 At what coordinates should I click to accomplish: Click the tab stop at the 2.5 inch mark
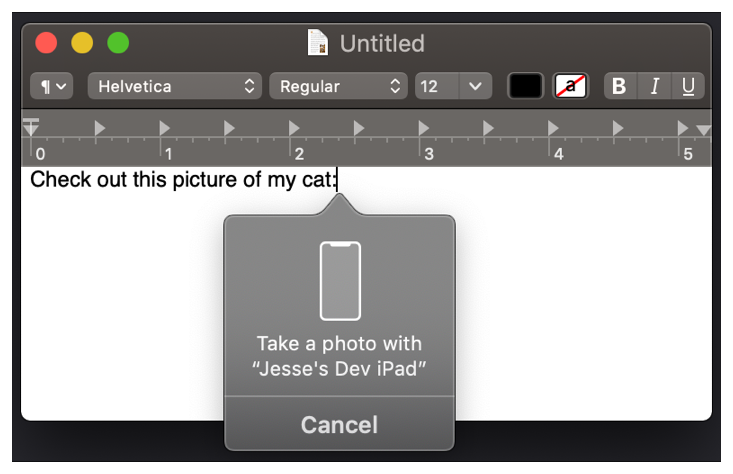pyautogui.click(x=359, y=128)
